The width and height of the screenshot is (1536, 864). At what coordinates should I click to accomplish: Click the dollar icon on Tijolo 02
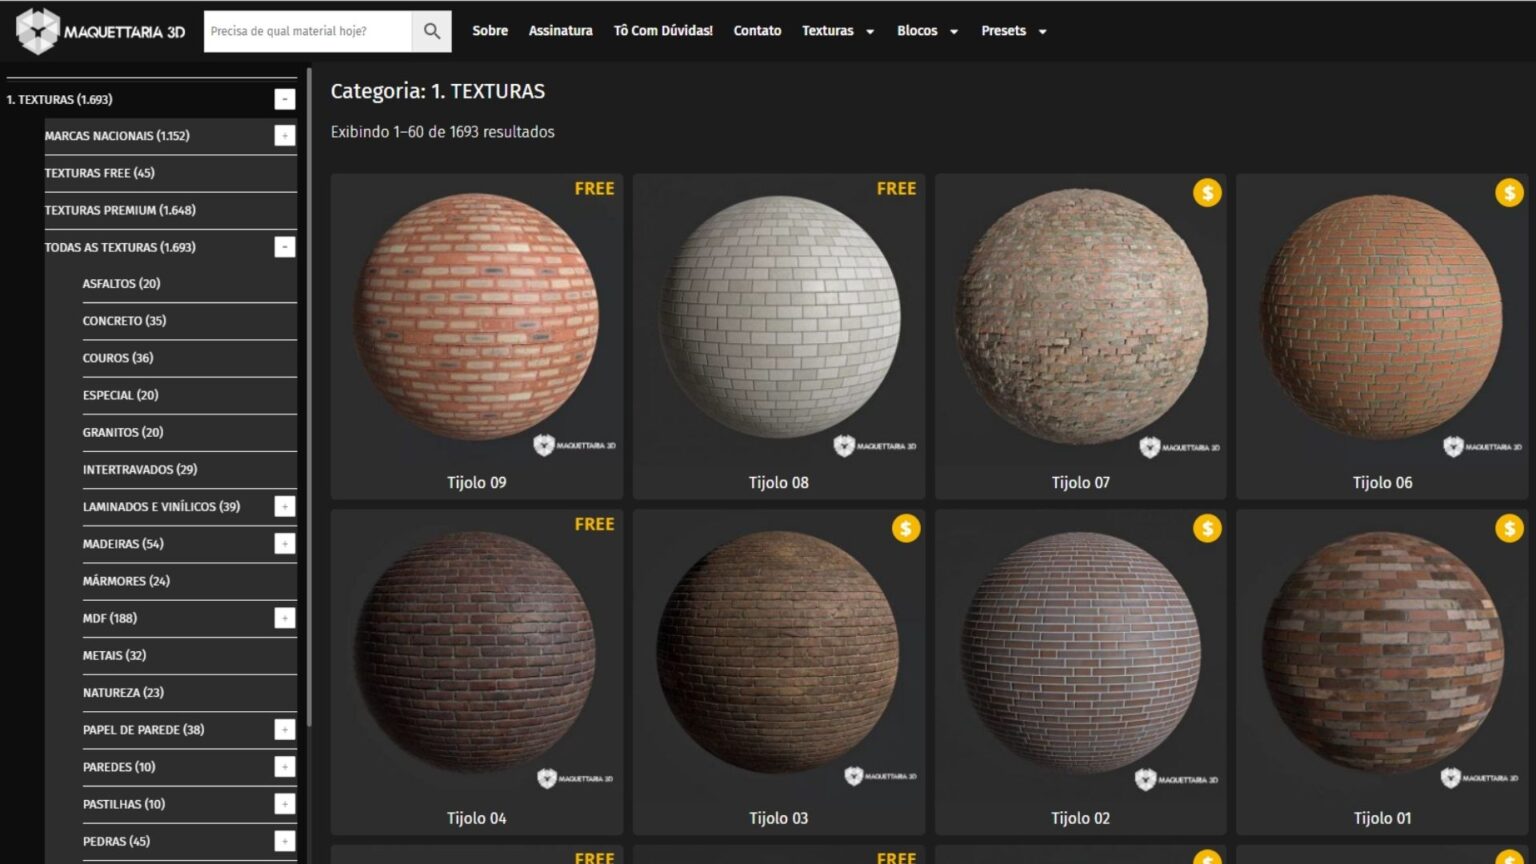1207,528
